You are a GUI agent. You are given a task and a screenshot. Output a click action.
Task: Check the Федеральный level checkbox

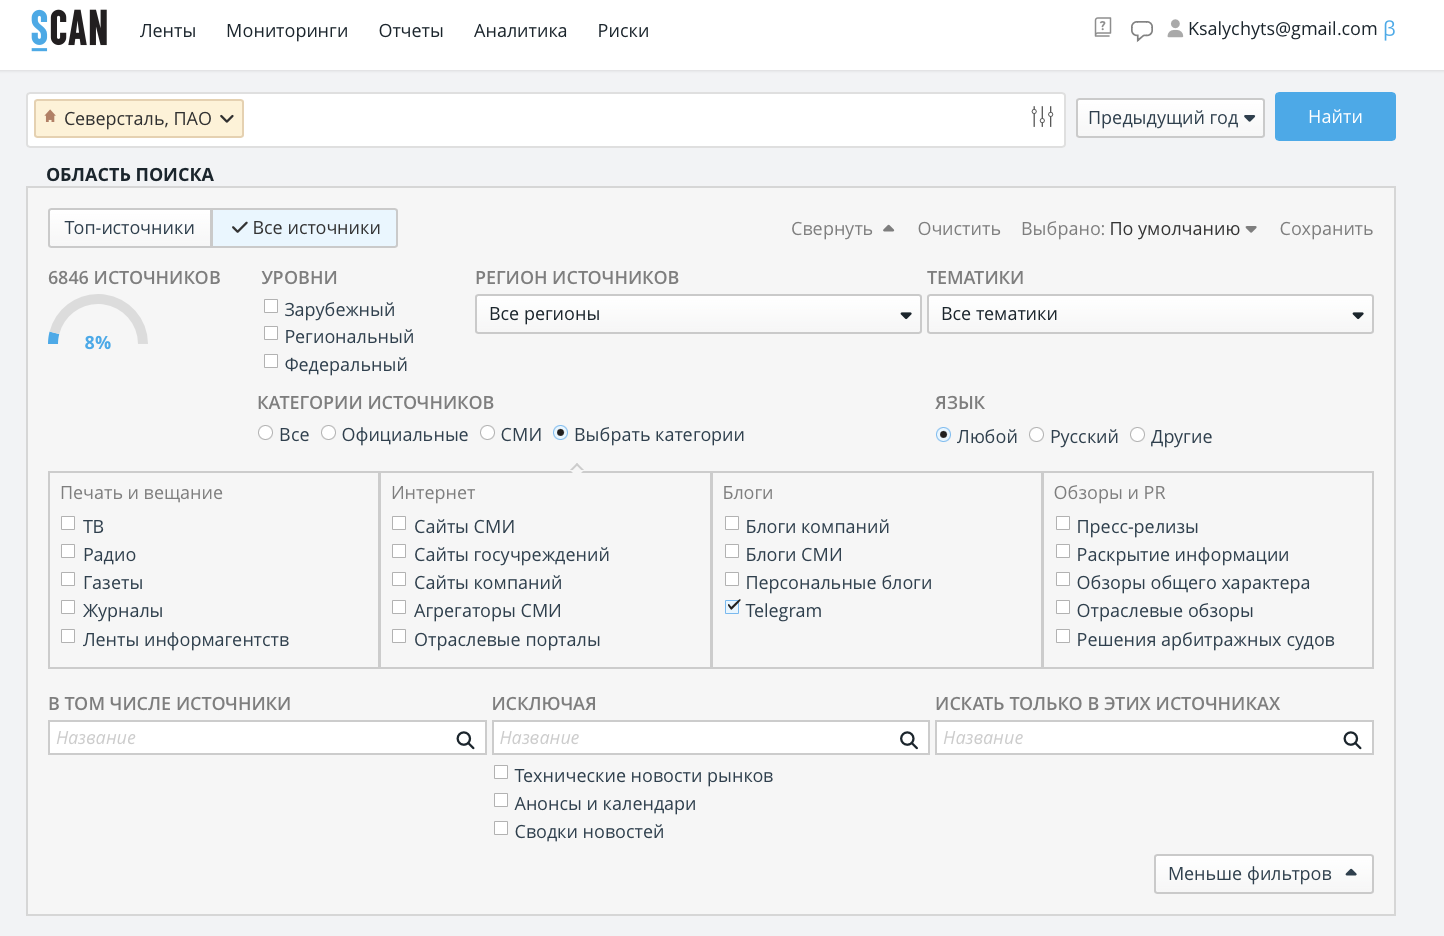271,361
